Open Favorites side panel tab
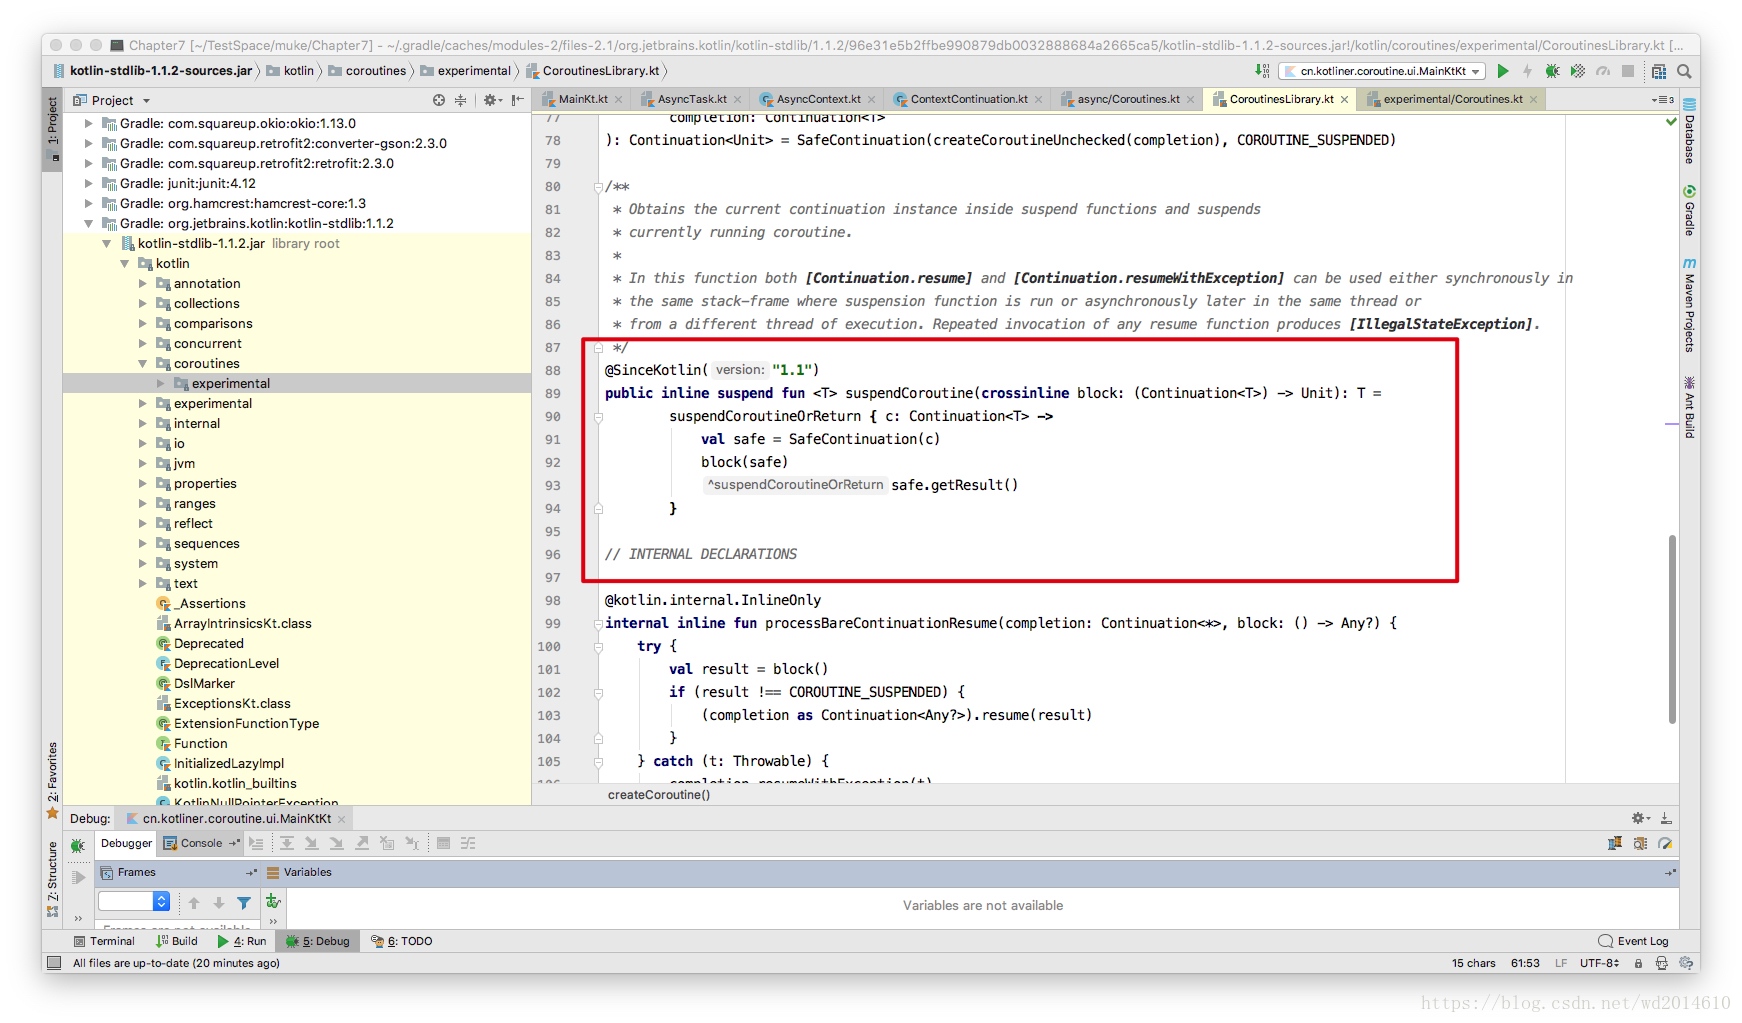The image size is (1742, 1023). coord(53,782)
